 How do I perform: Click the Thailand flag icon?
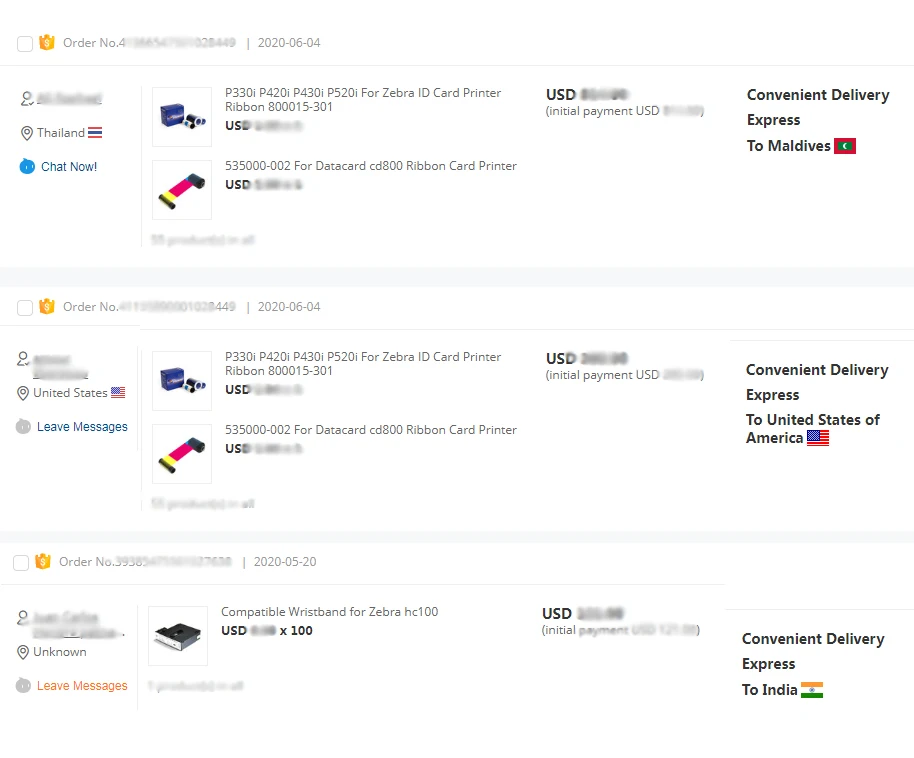tap(95, 133)
